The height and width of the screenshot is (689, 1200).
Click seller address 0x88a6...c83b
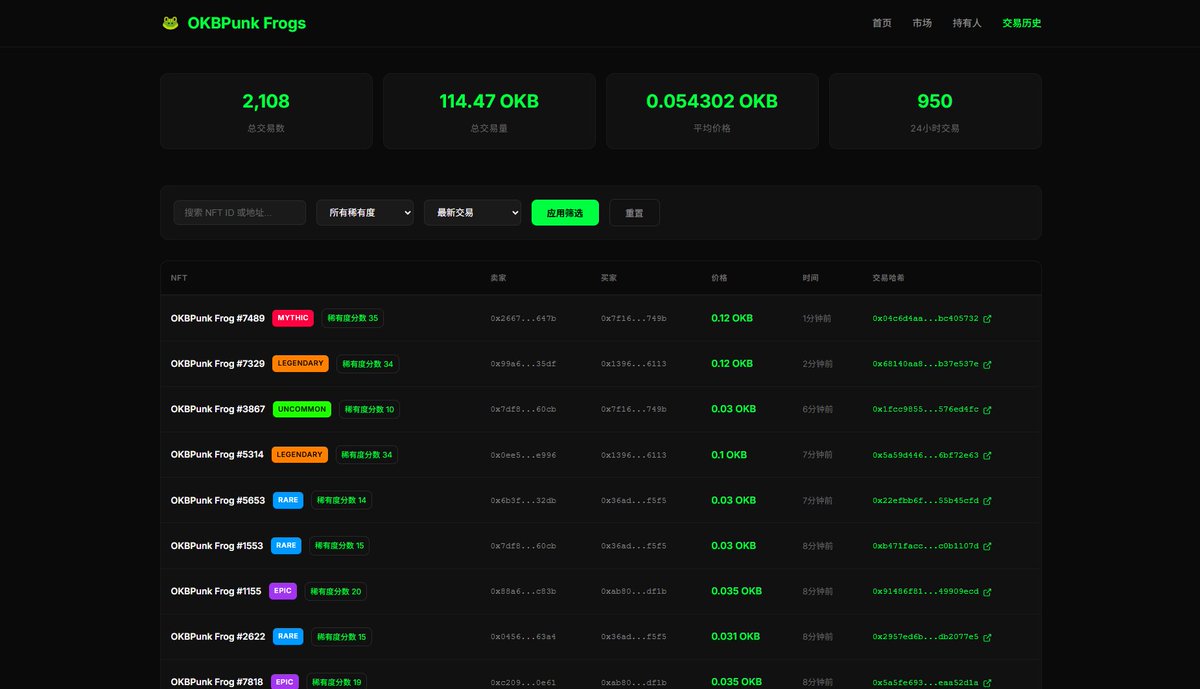tap(523, 592)
